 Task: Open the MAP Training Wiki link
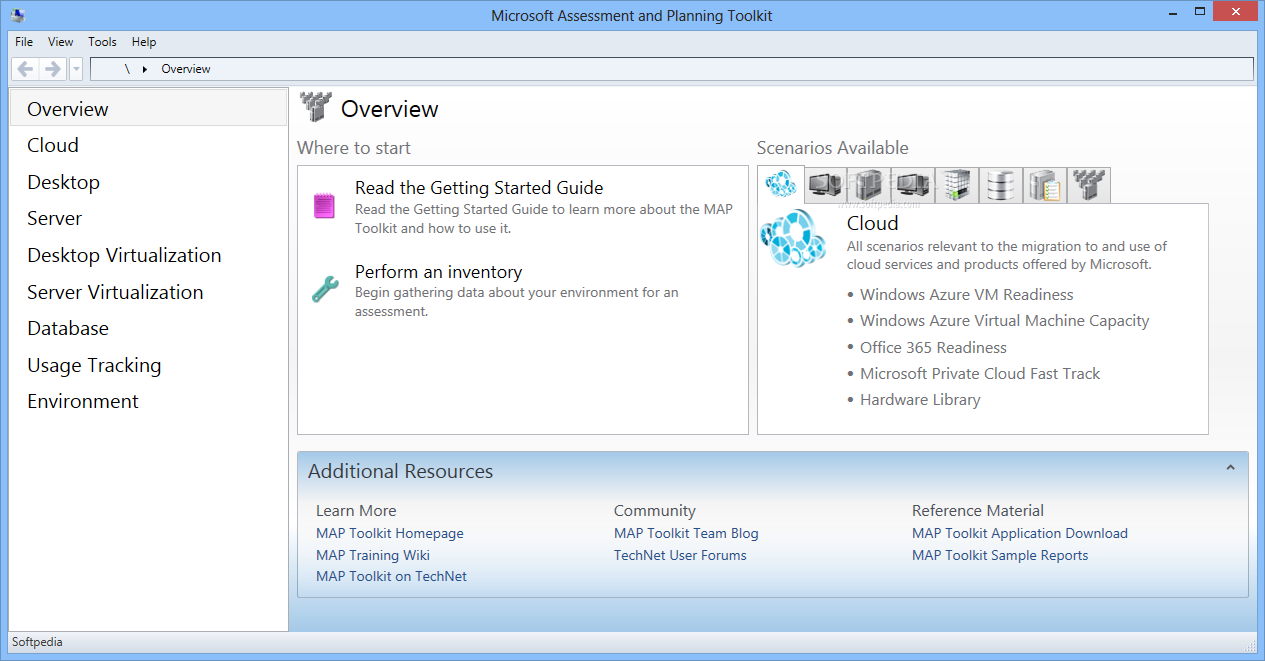373,555
